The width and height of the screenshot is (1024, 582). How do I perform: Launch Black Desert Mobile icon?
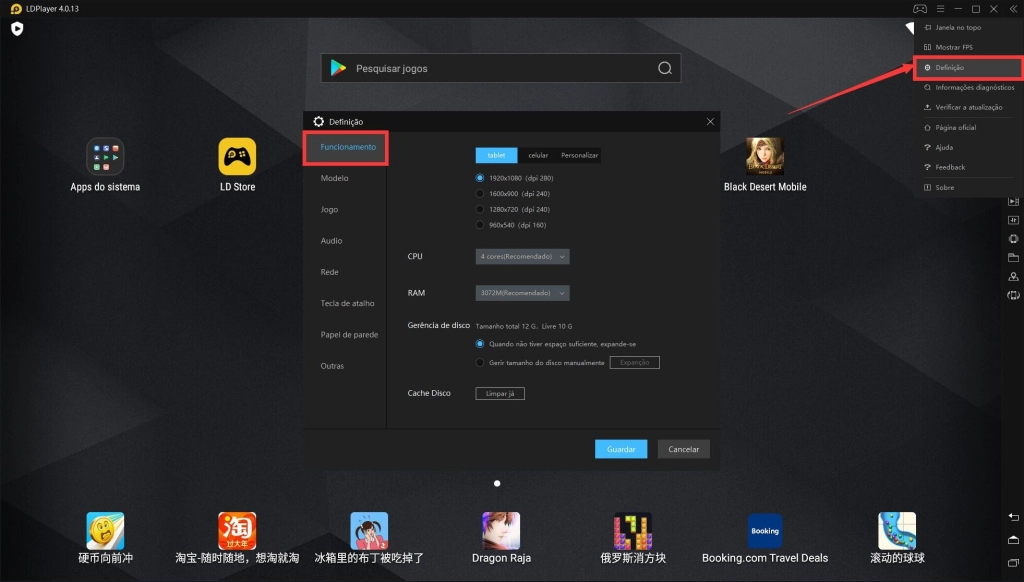point(765,156)
